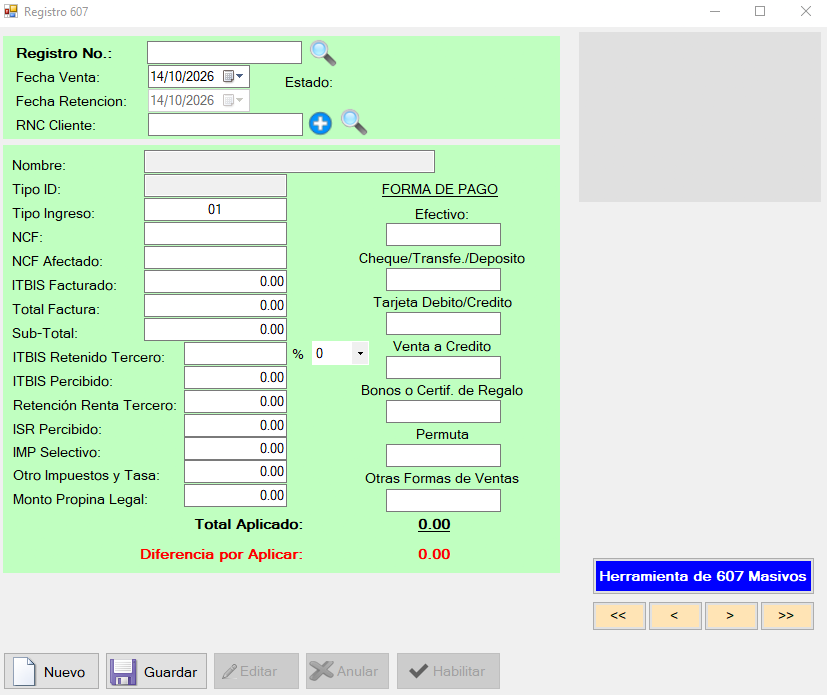Click the Registro 607 window icon
The image size is (827, 695).
[x=11, y=11]
